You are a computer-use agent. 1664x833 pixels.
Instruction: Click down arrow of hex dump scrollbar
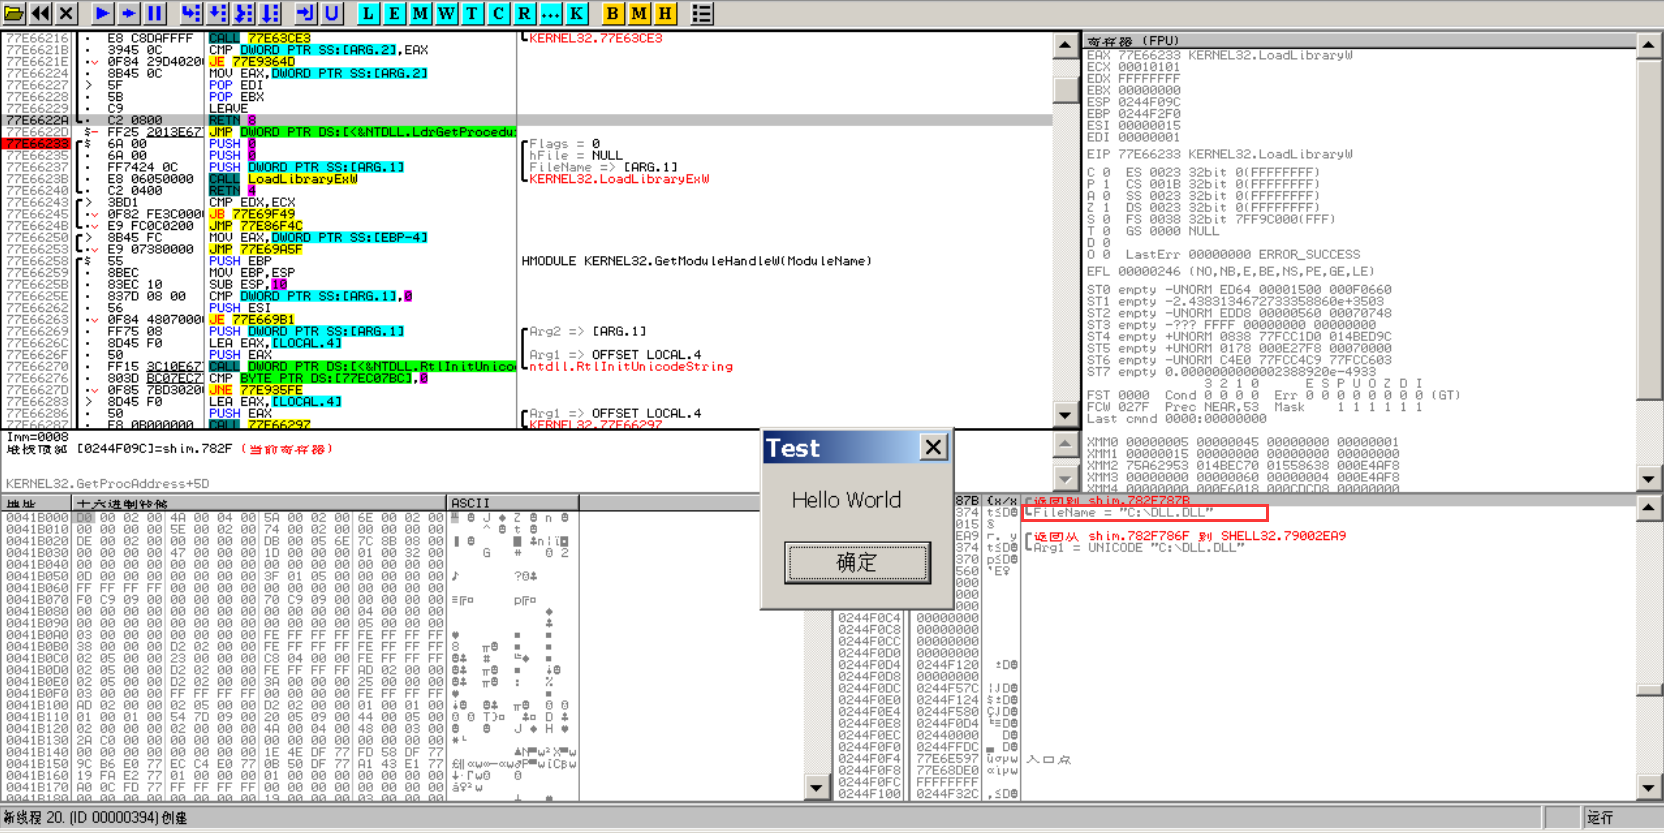tap(817, 788)
